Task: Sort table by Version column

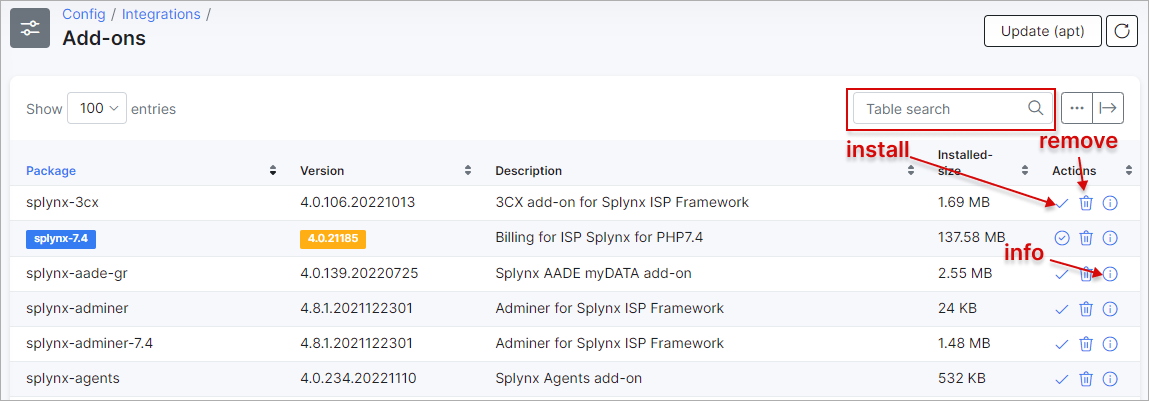Action: (322, 171)
